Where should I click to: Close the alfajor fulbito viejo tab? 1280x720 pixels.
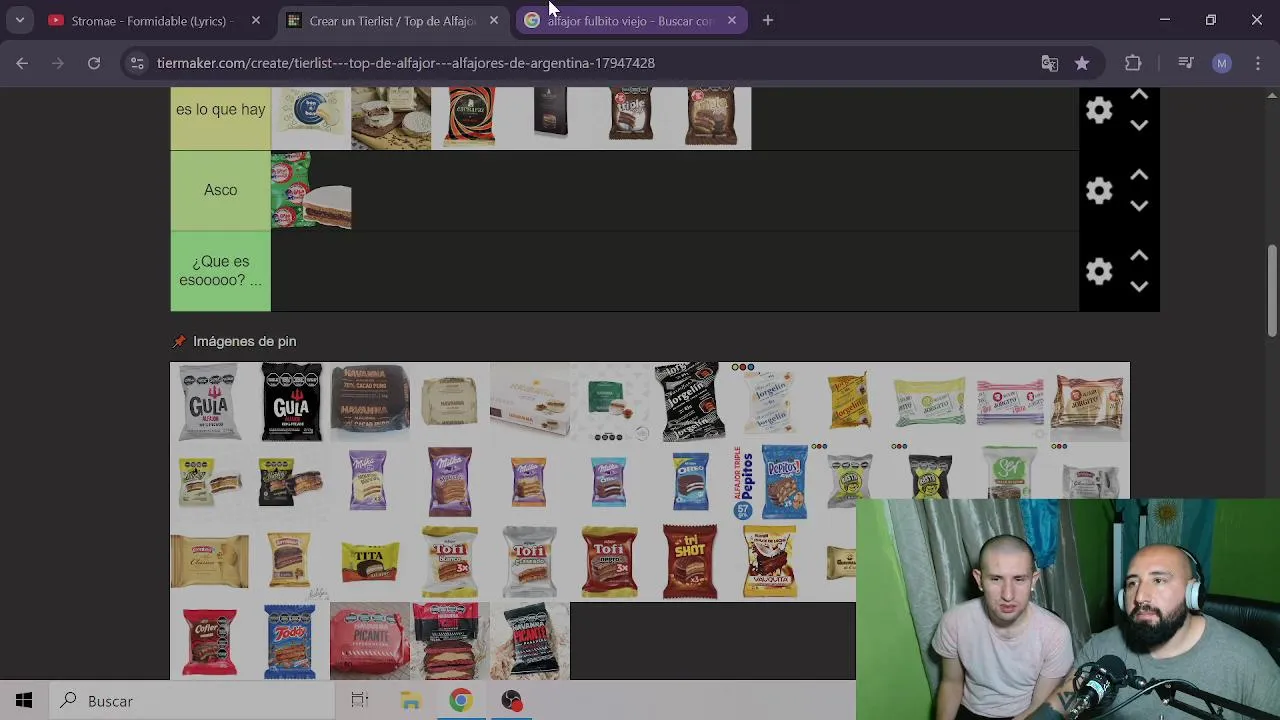coord(732,20)
